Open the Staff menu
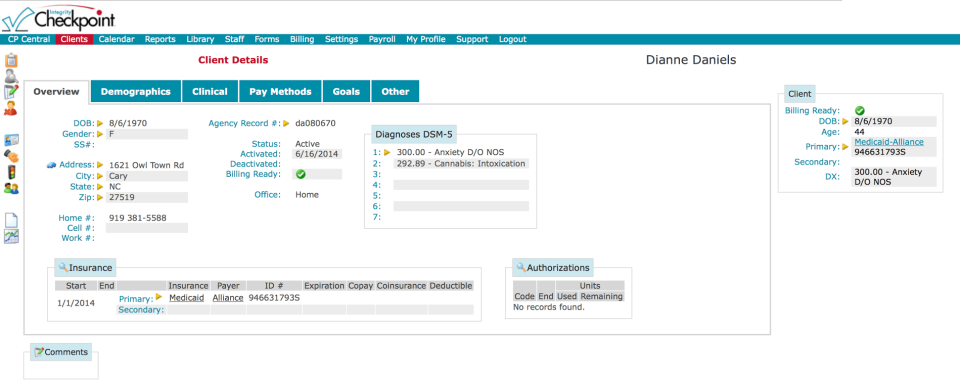This screenshot has width=960, height=385. coord(234,39)
